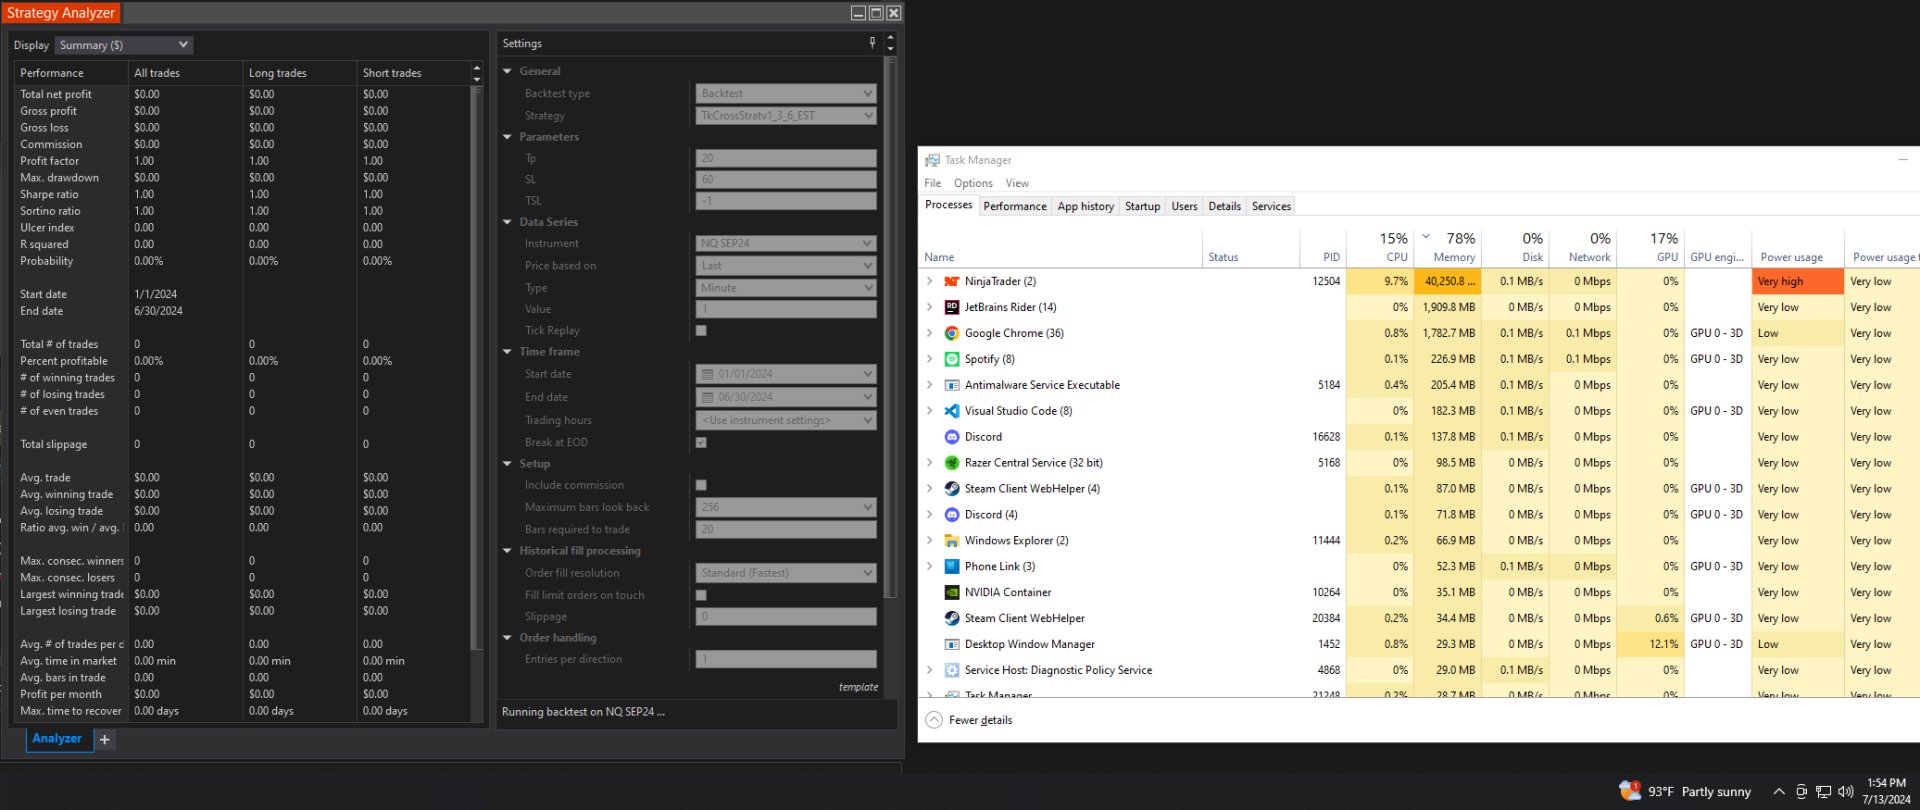
Task: Toggle the Tick Replay checkbox
Action: click(701, 331)
